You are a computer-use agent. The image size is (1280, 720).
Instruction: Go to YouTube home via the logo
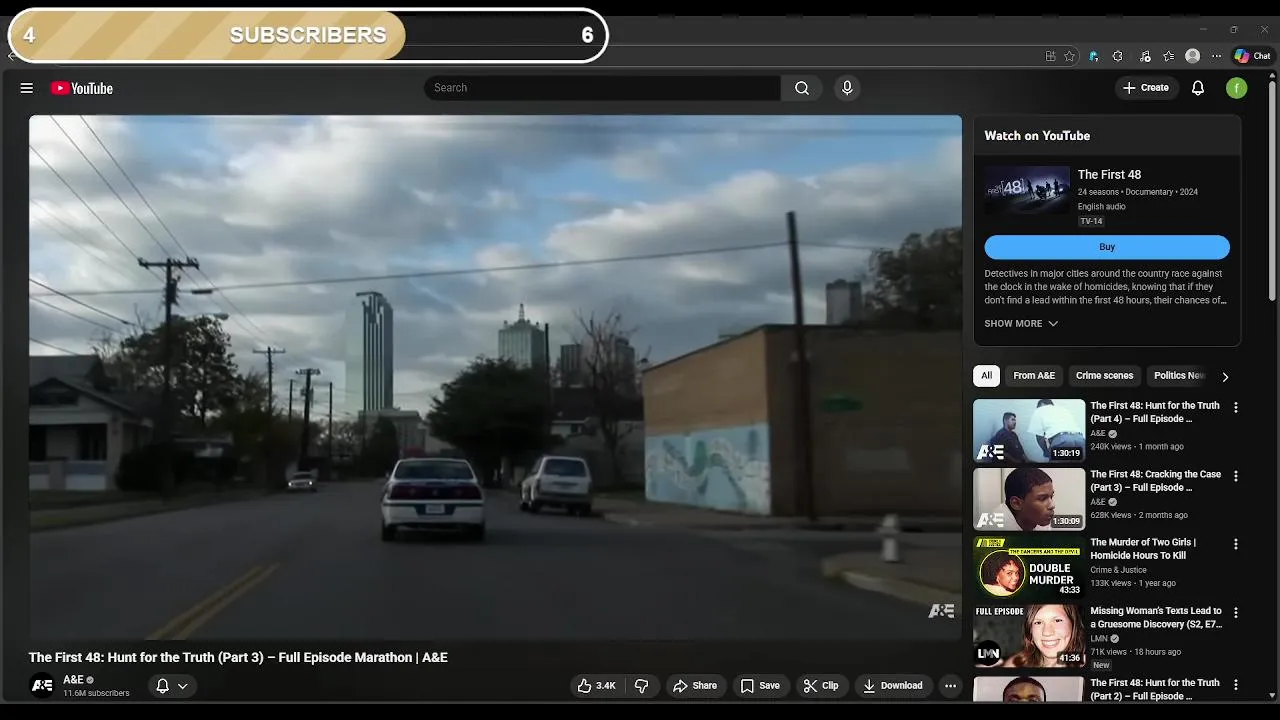pyautogui.click(x=82, y=88)
